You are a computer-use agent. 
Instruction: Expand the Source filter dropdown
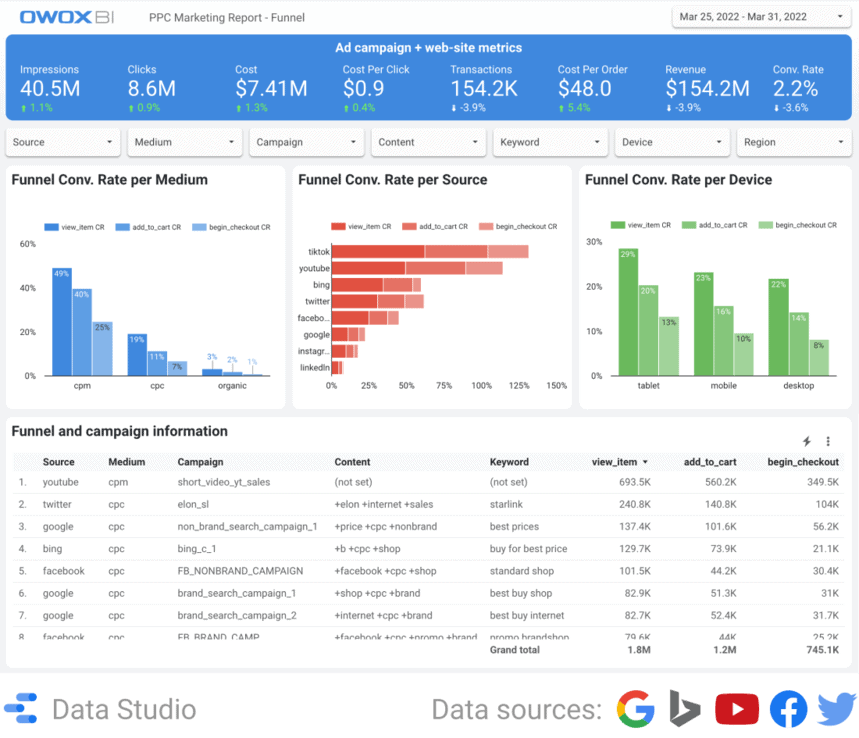(63, 142)
